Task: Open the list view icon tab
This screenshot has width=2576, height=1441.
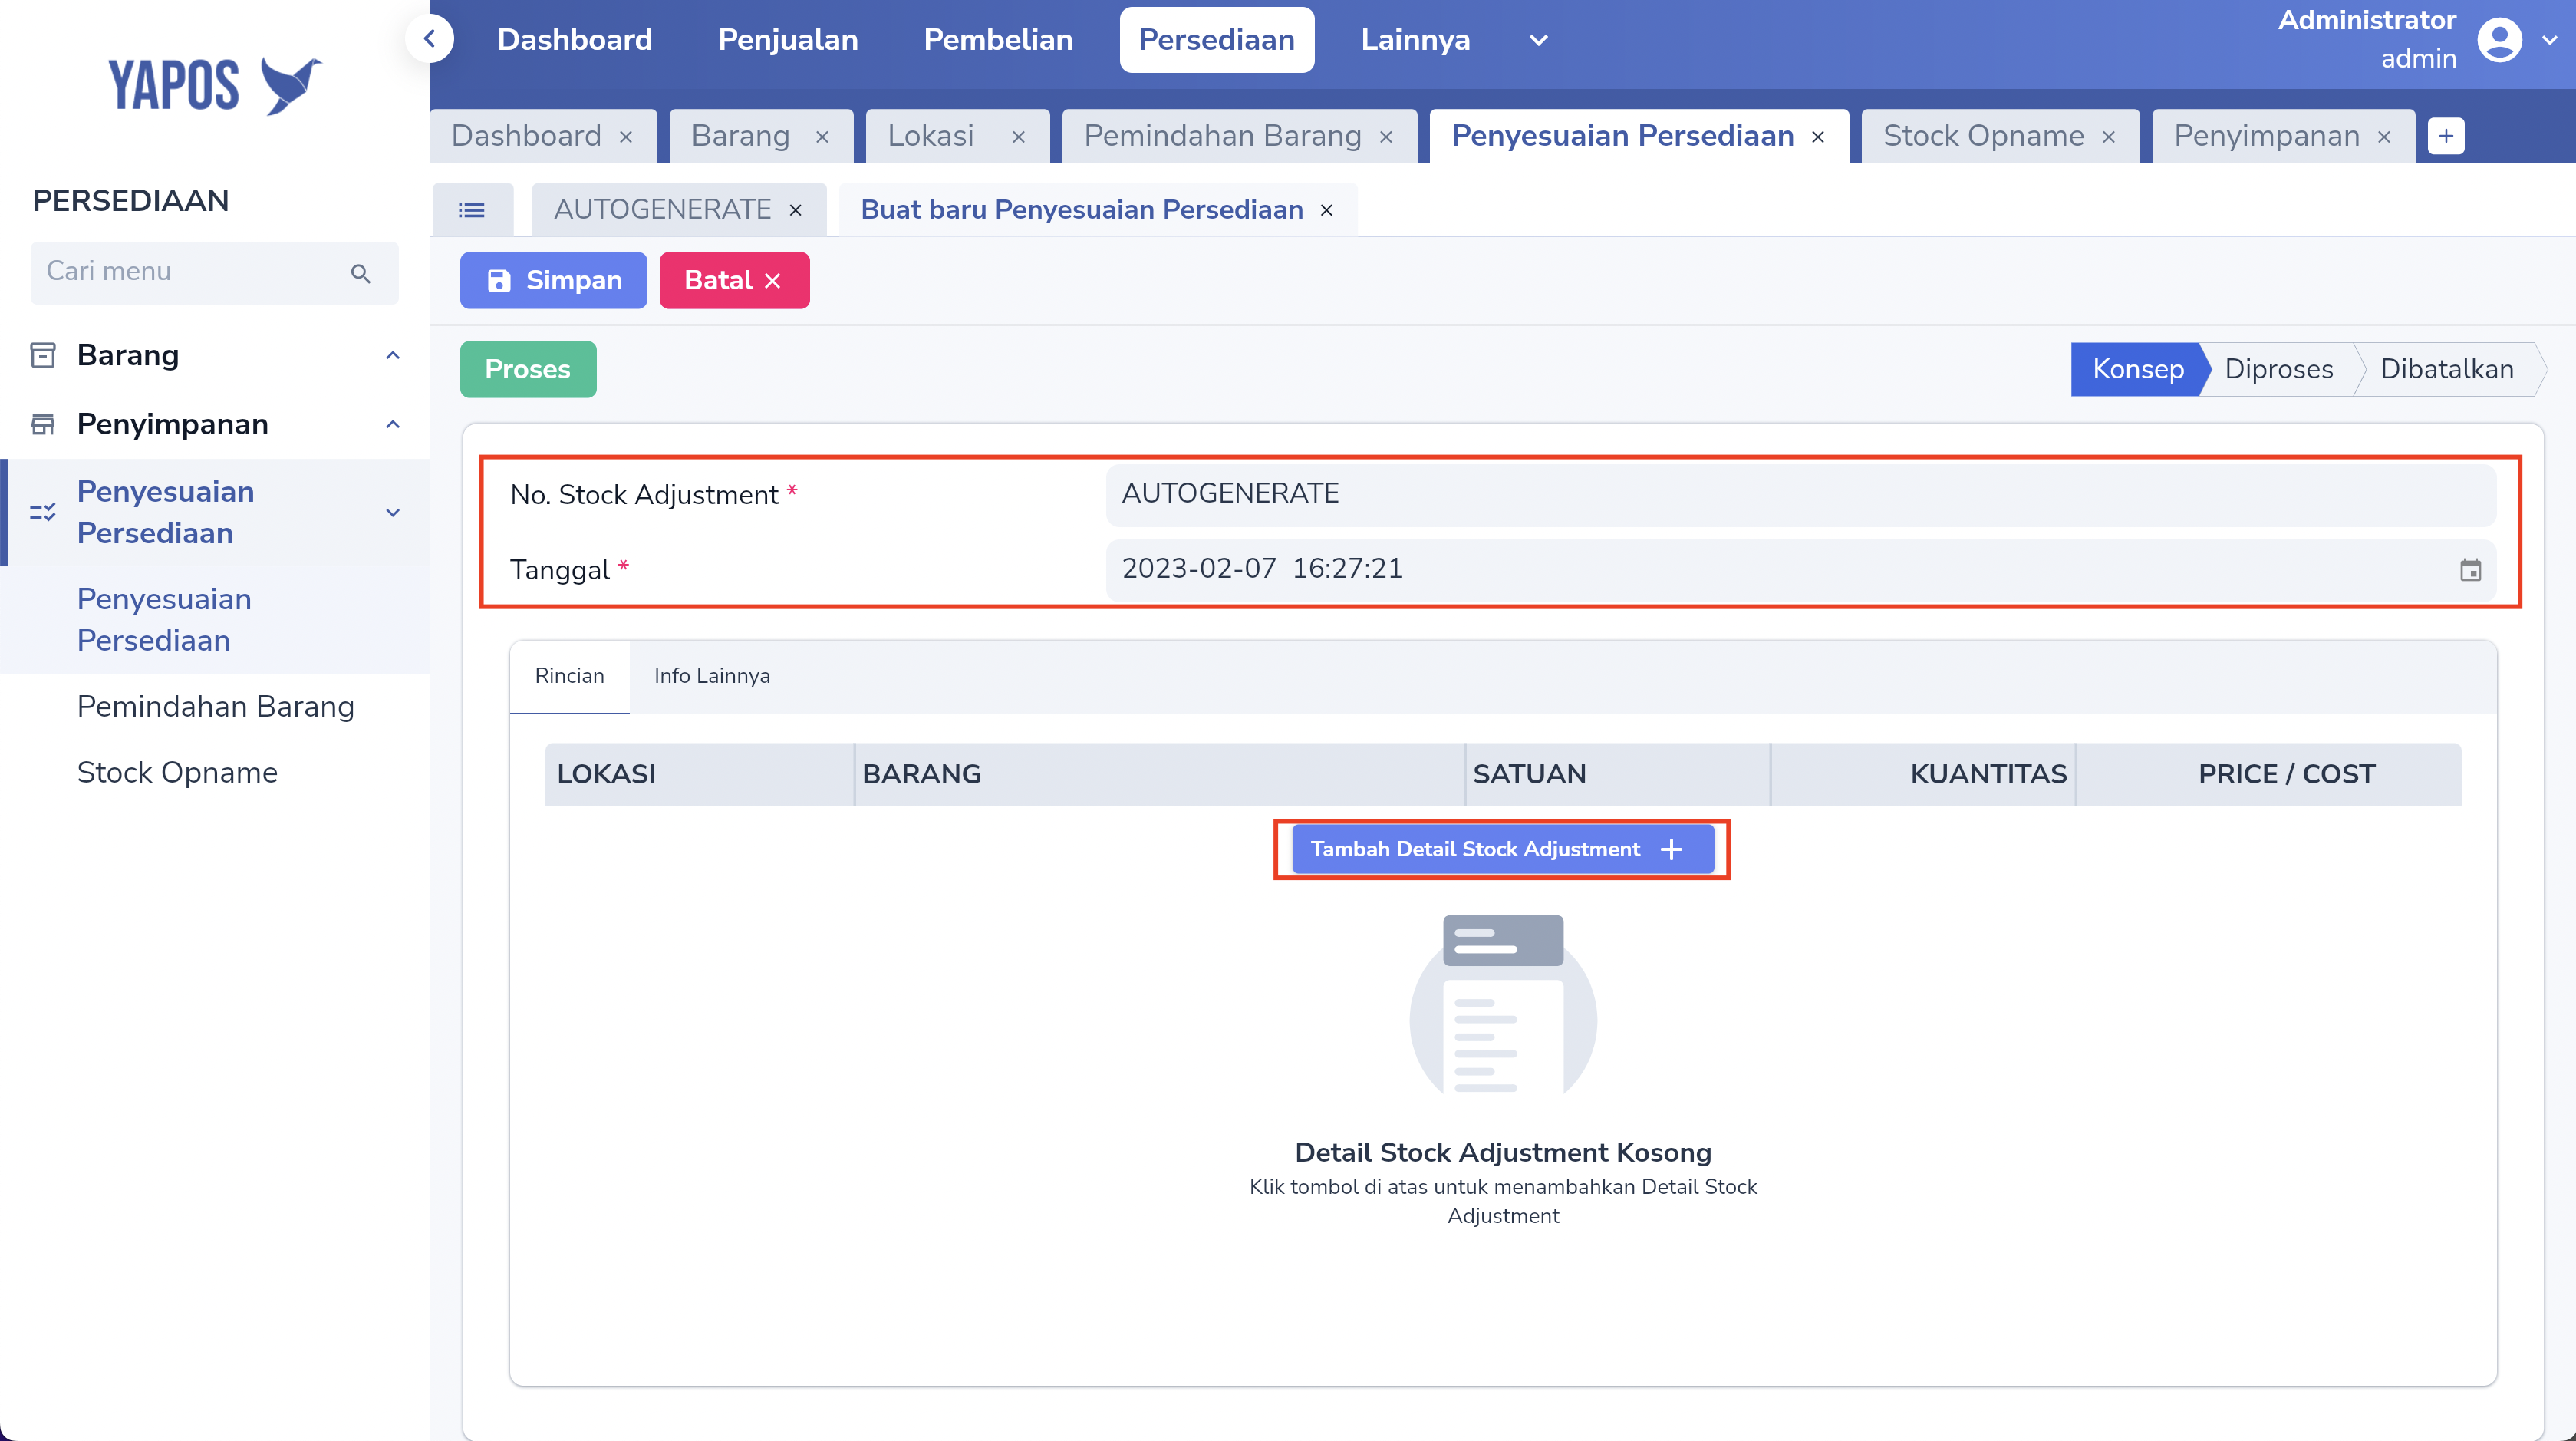Action: 472,210
